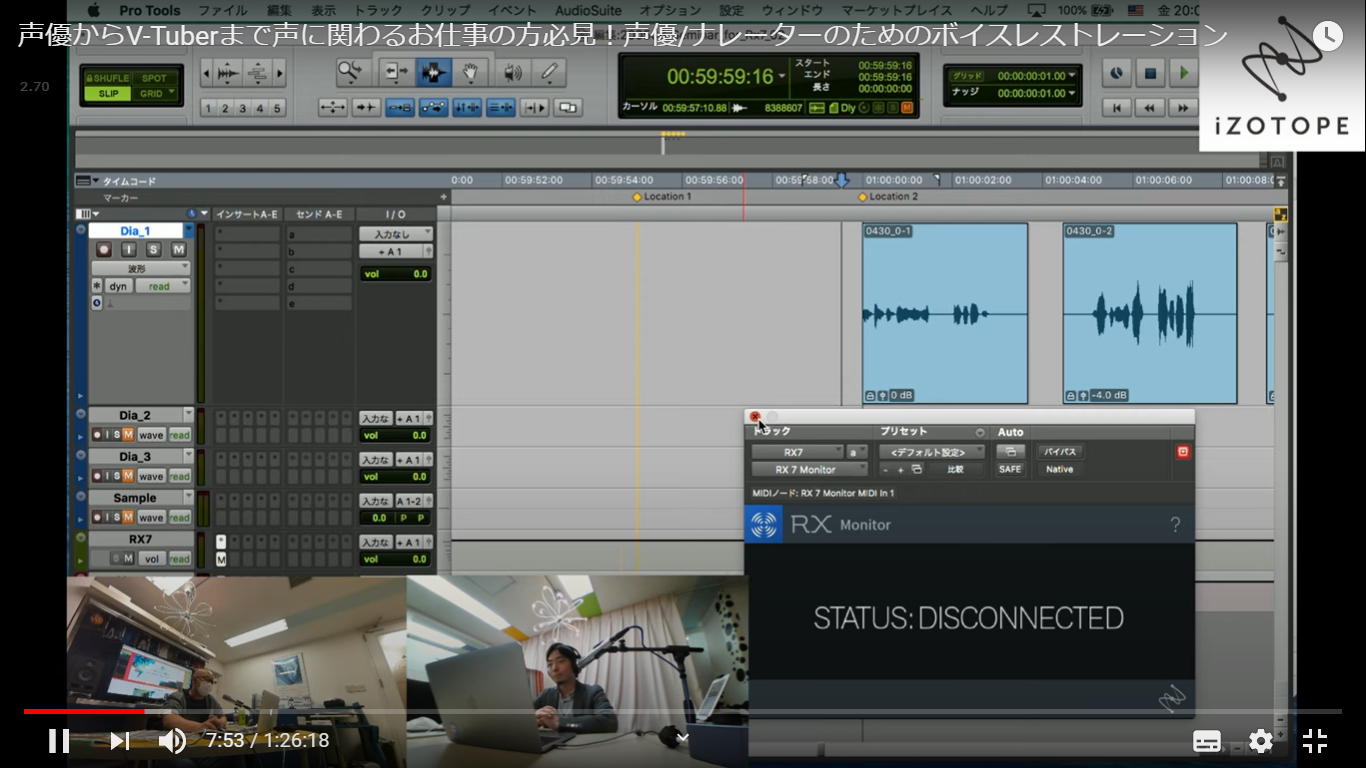The height and width of the screenshot is (768, 1366).
Task: Toggle the SAFE automation button
Action: click(1010, 469)
